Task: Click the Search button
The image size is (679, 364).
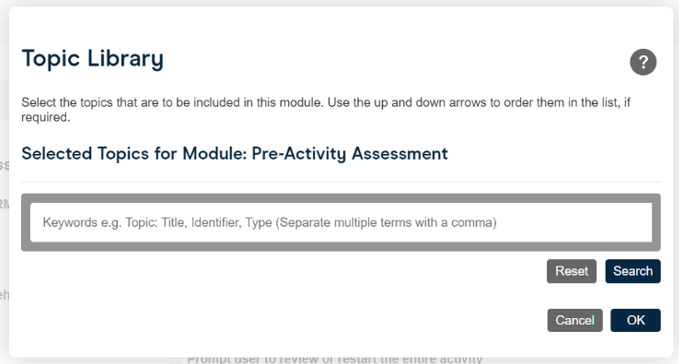Action: (x=633, y=271)
